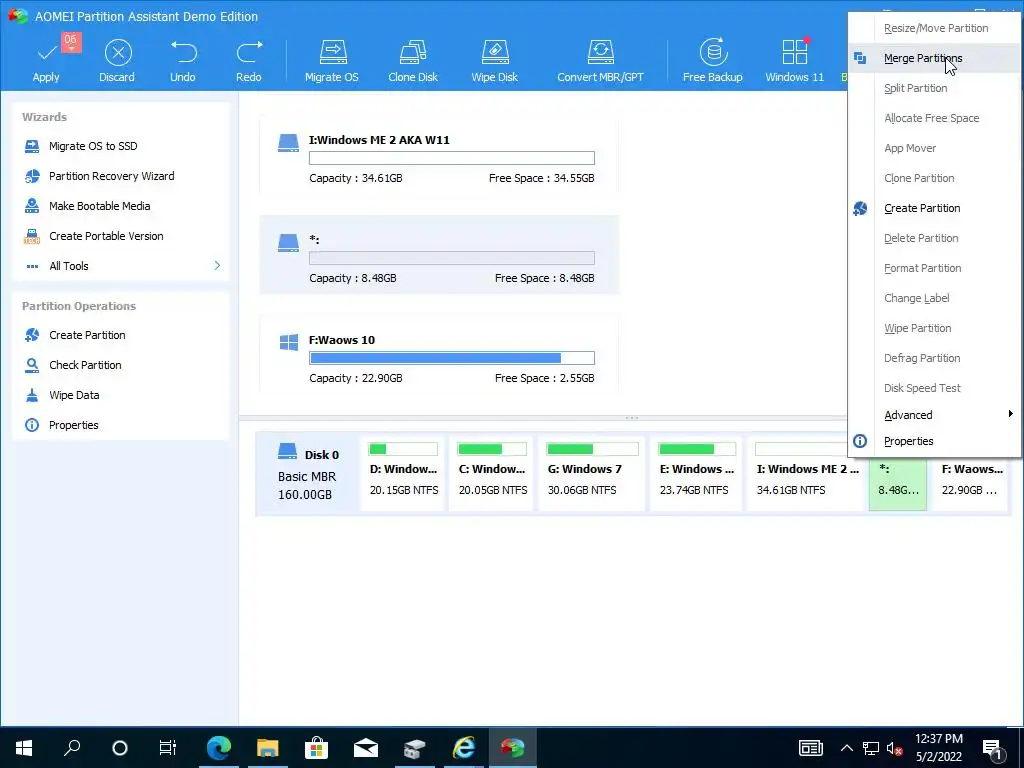Click the Redo arrow icon
The image size is (1024, 768).
pyautogui.click(x=249, y=52)
